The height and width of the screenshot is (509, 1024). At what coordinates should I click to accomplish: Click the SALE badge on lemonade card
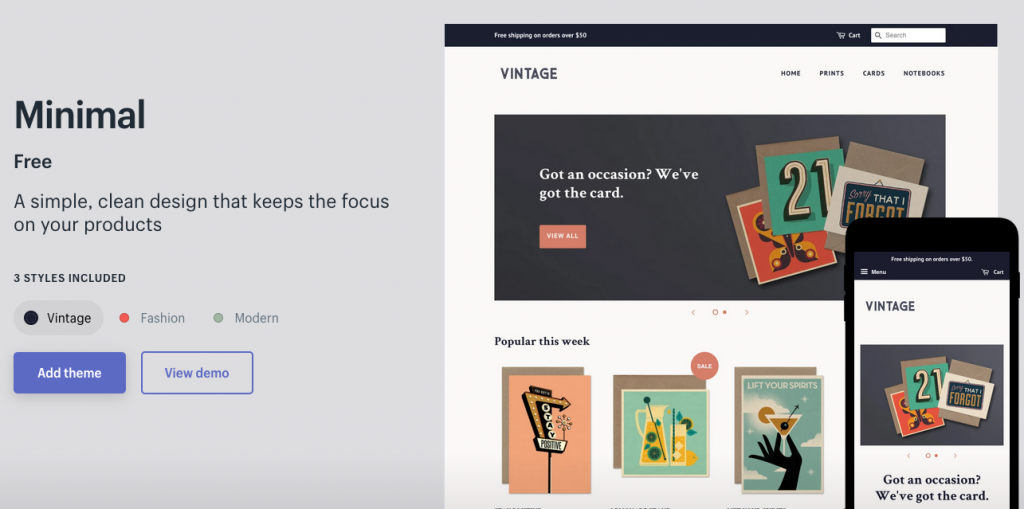pyautogui.click(x=704, y=366)
